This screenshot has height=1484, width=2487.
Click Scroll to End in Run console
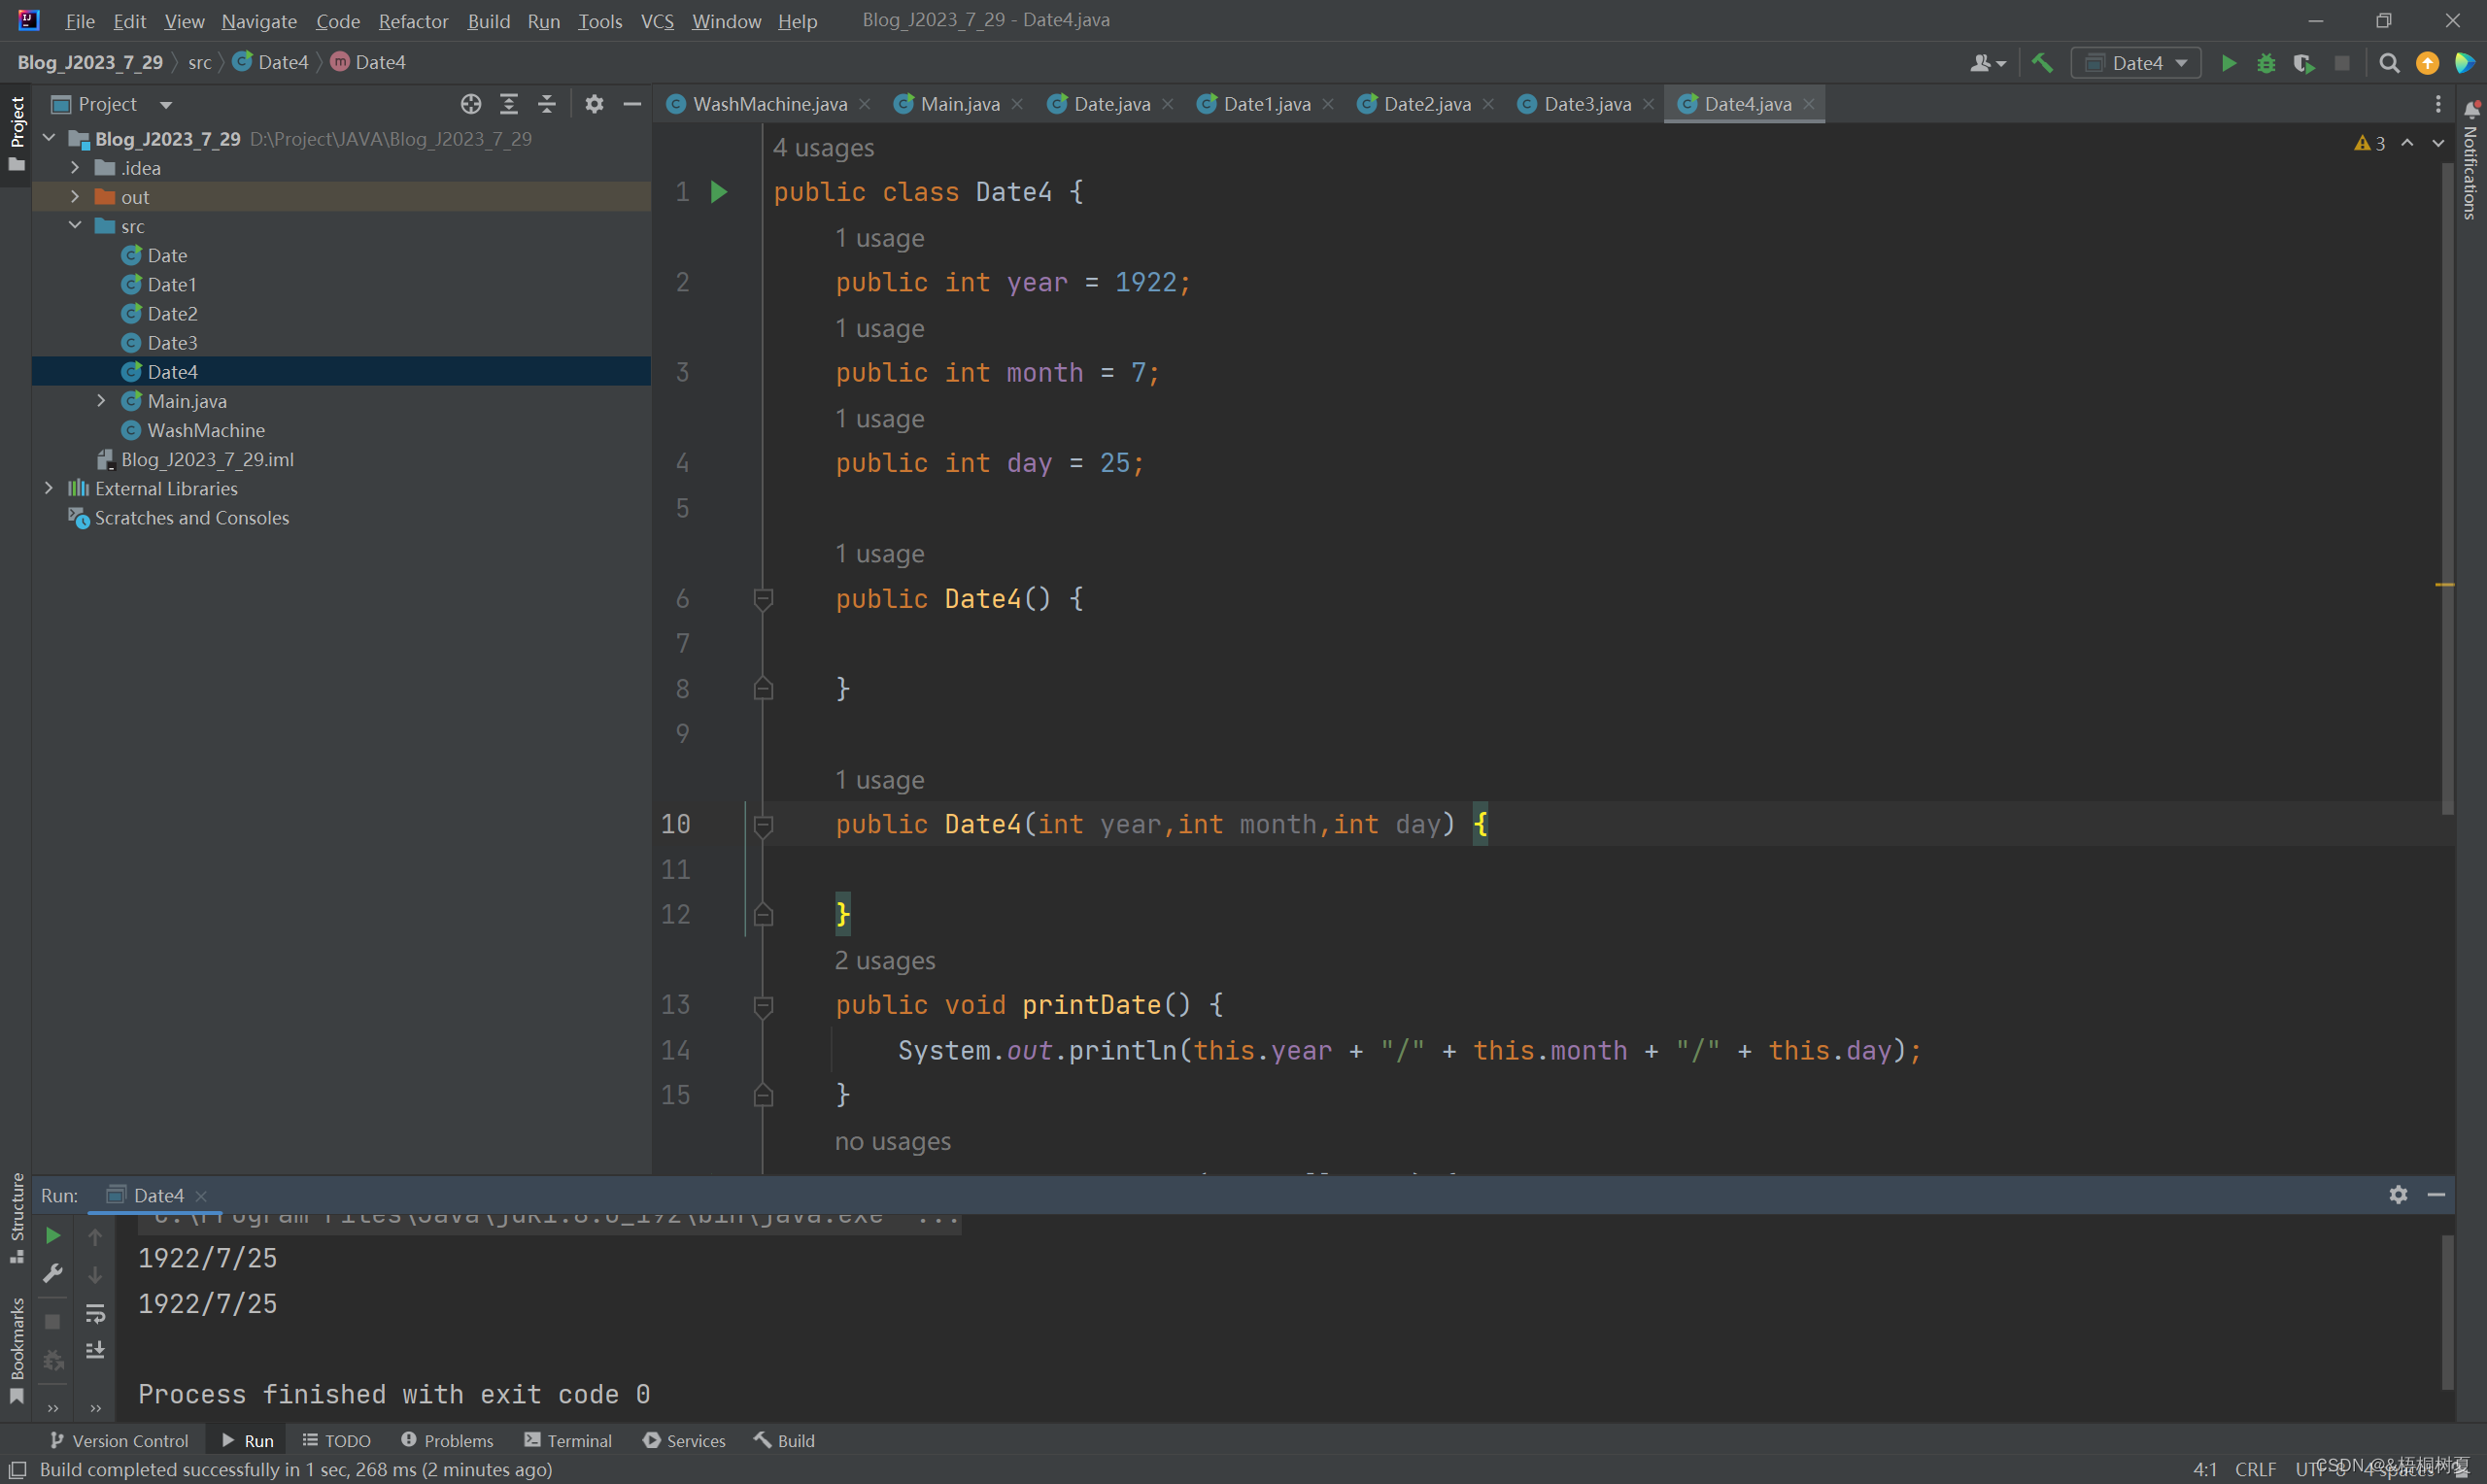pos(95,1350)
